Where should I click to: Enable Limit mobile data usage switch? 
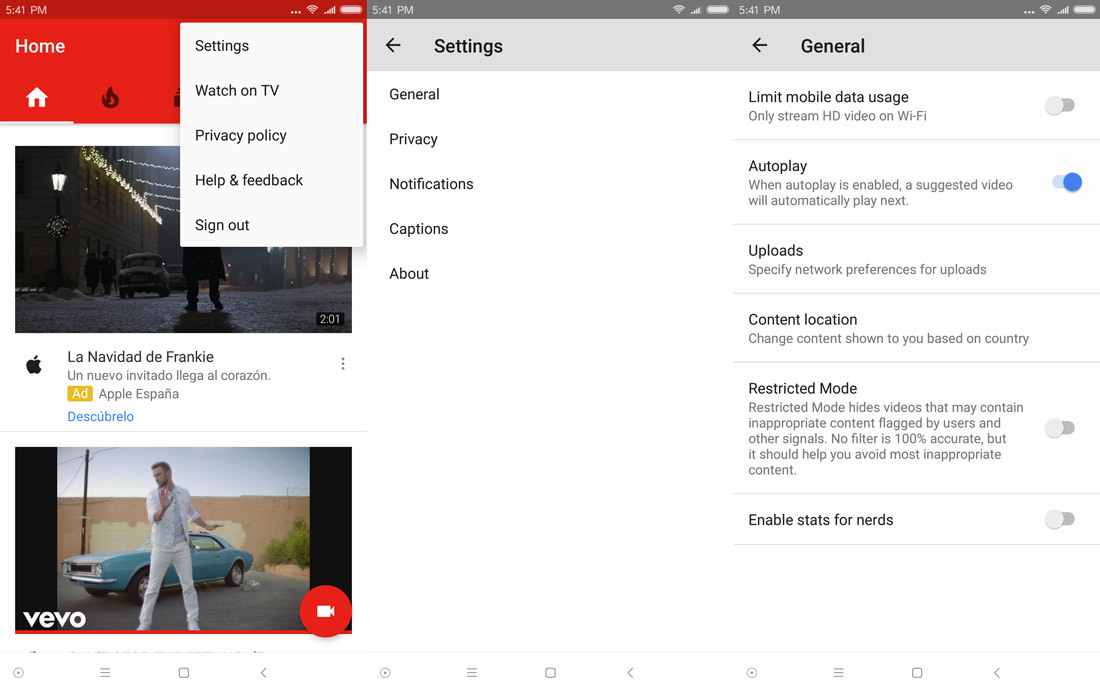tap(1059, 106)
